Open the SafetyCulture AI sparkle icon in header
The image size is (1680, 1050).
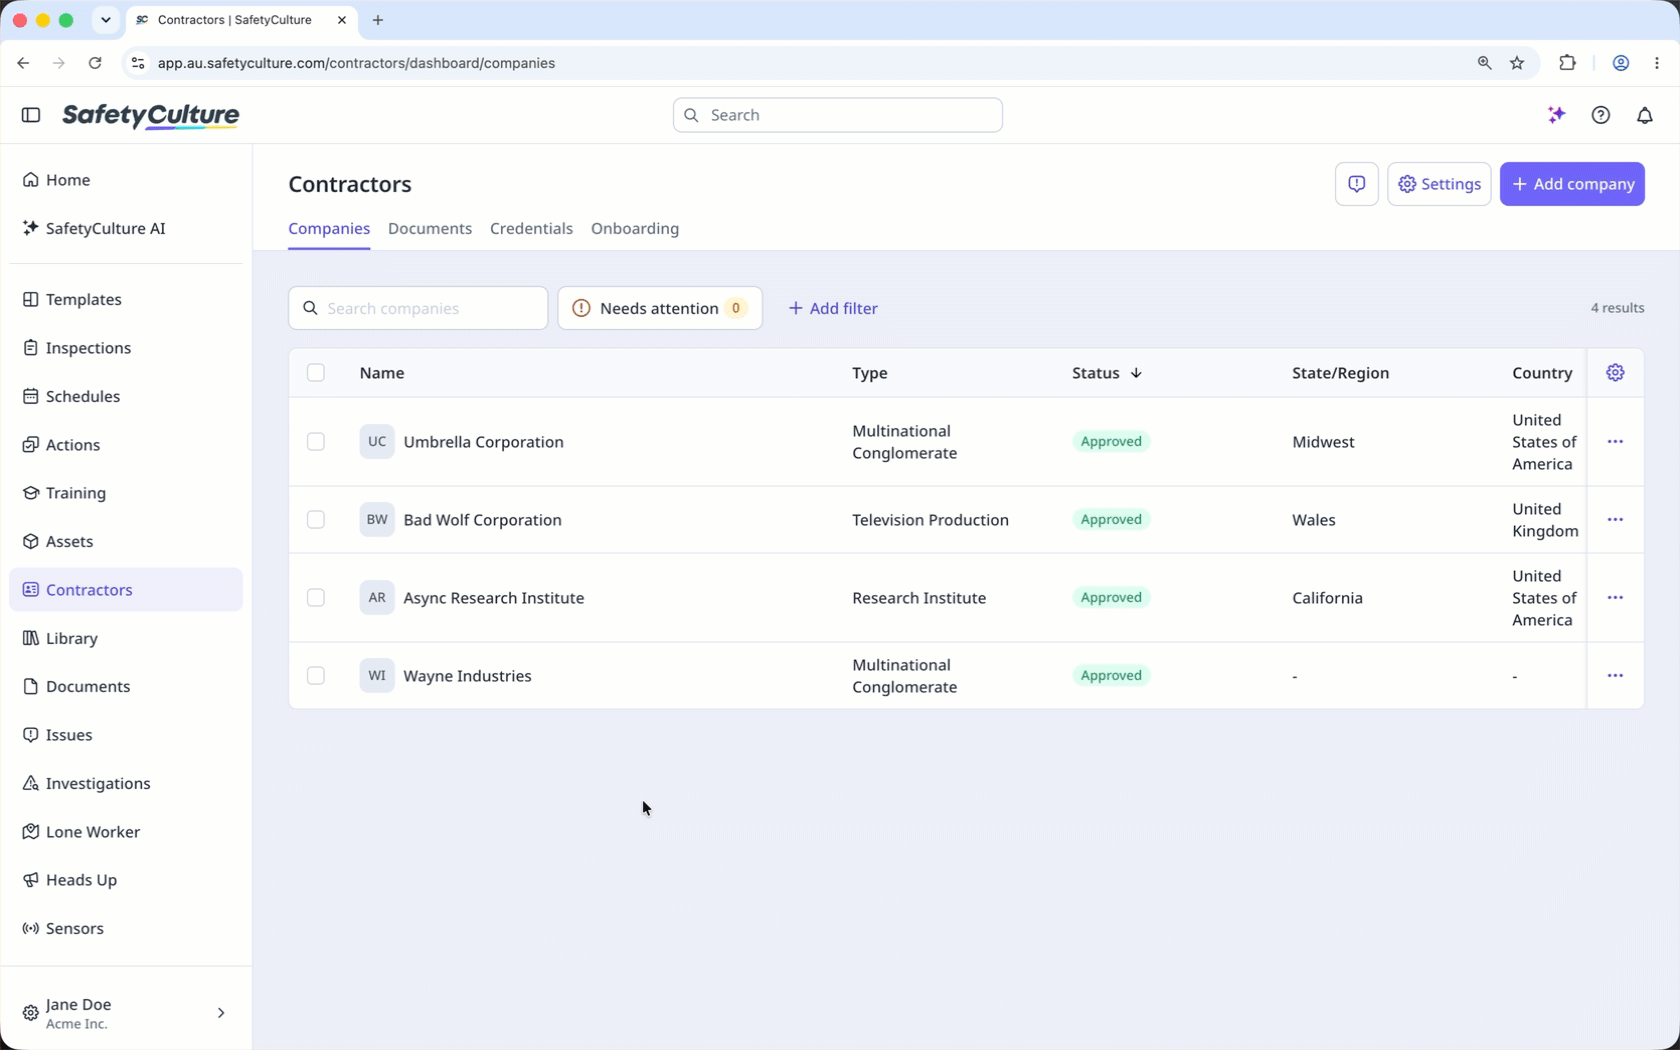pyautogui.click(x=1556, y=115)
